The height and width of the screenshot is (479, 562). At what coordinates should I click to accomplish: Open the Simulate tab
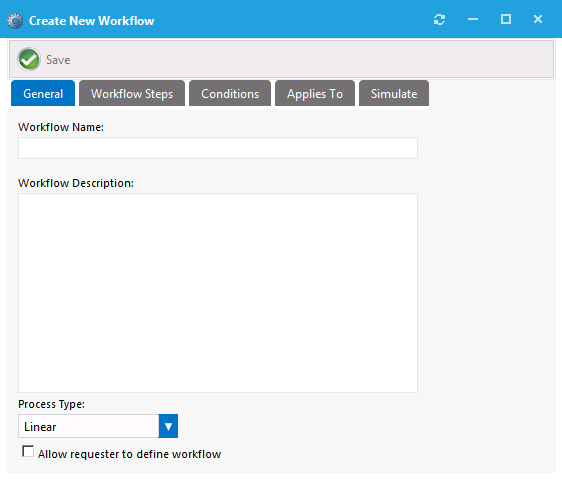(394, 93)
